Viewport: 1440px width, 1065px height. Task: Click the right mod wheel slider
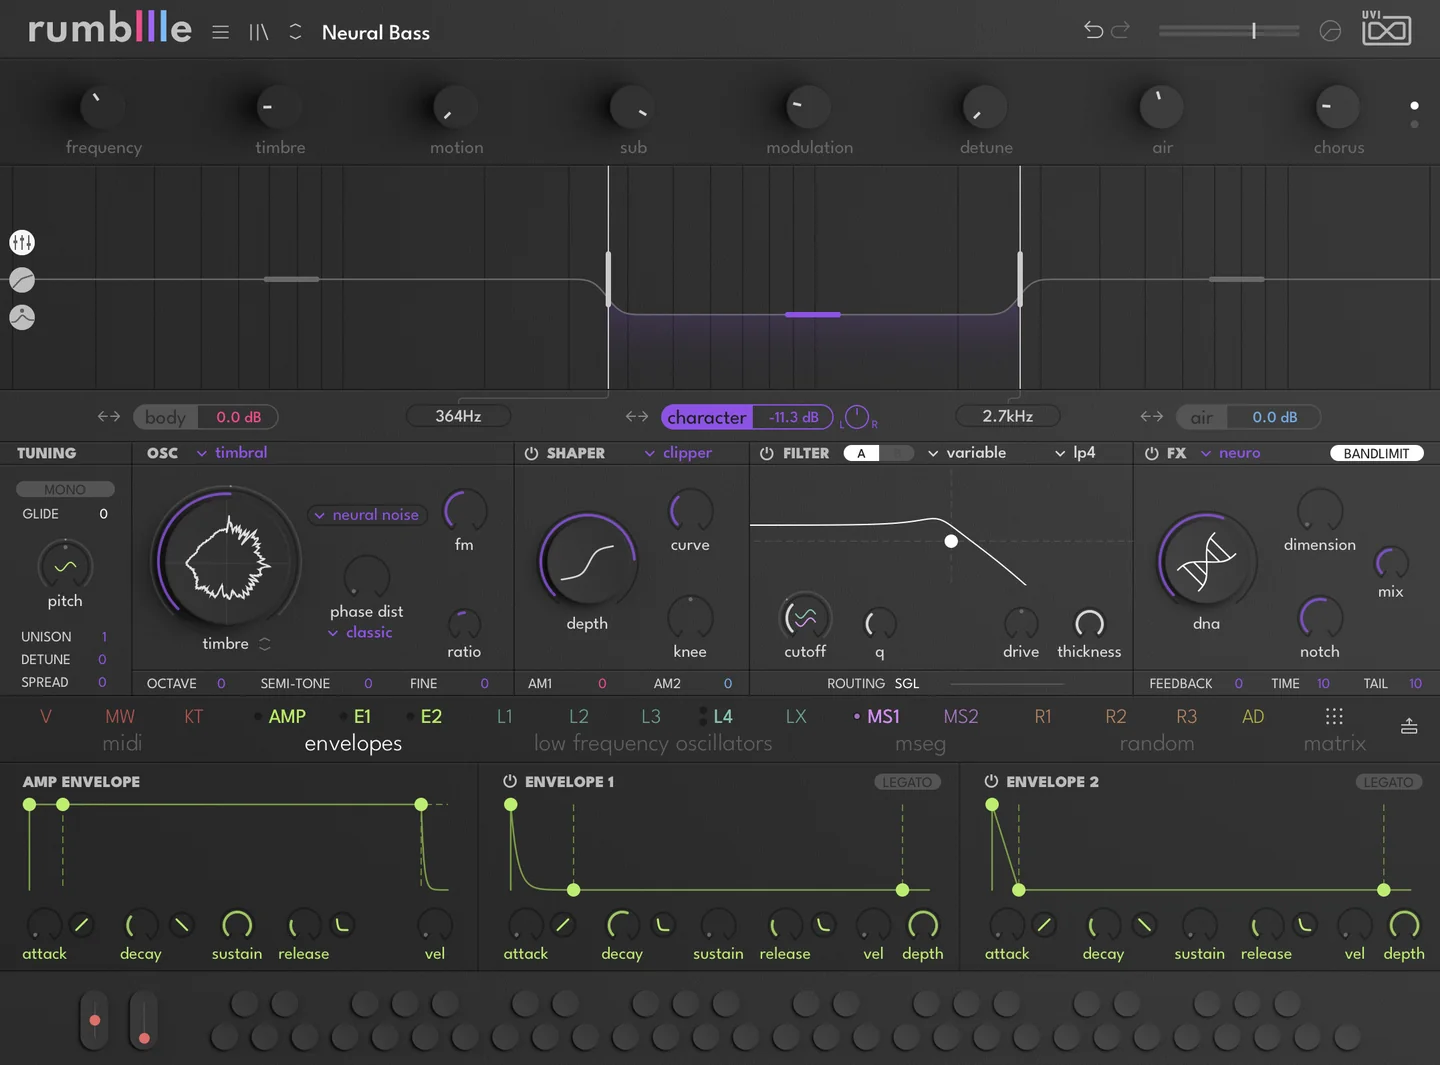pyautogui.click(x=143, y=1020)
